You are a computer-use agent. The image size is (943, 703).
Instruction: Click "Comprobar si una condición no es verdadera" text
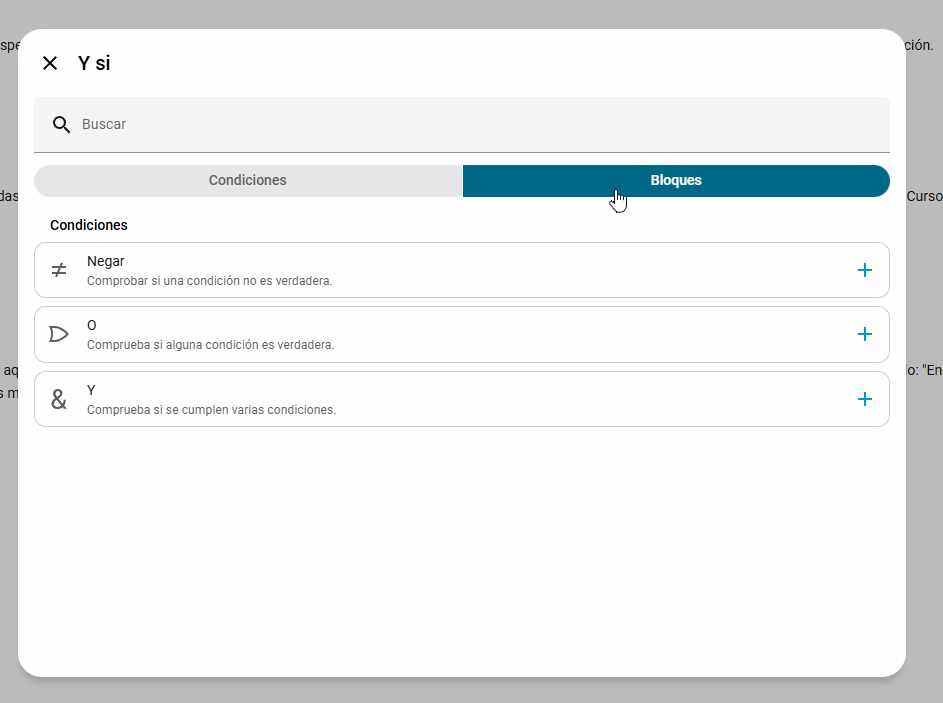pos(209,281)
